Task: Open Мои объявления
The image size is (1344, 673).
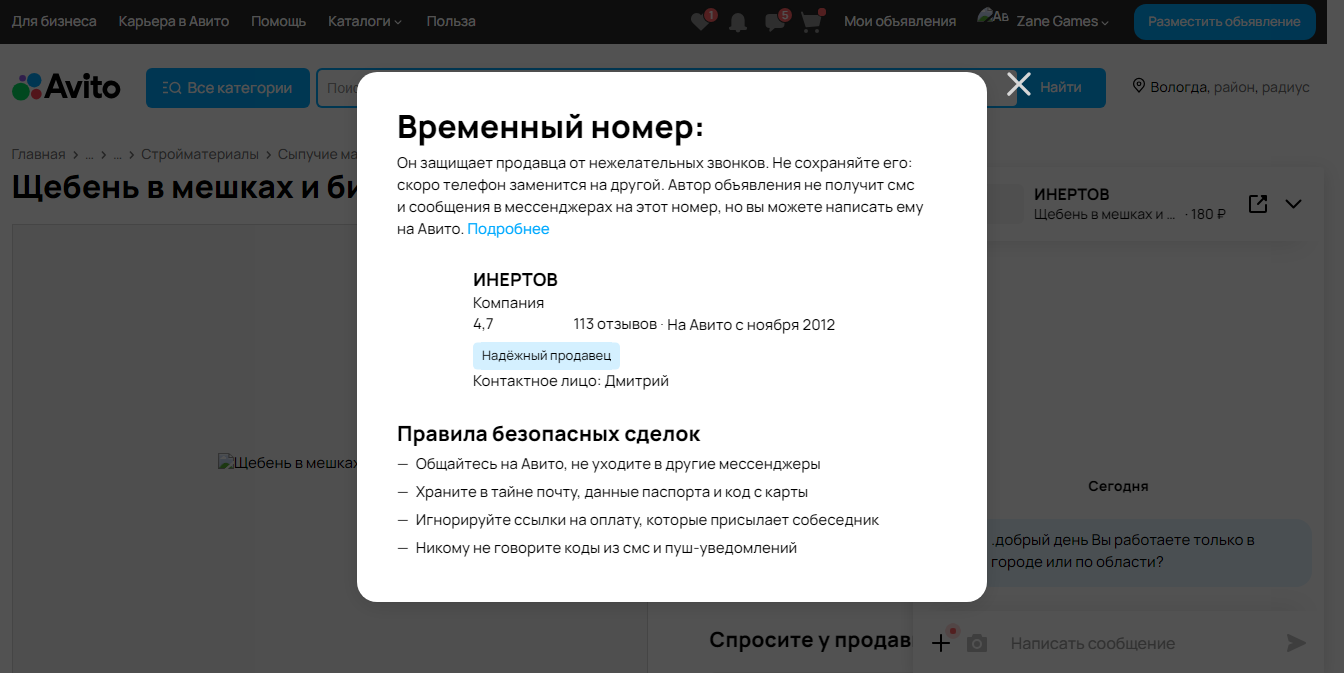Action: (x=900, y=21)
